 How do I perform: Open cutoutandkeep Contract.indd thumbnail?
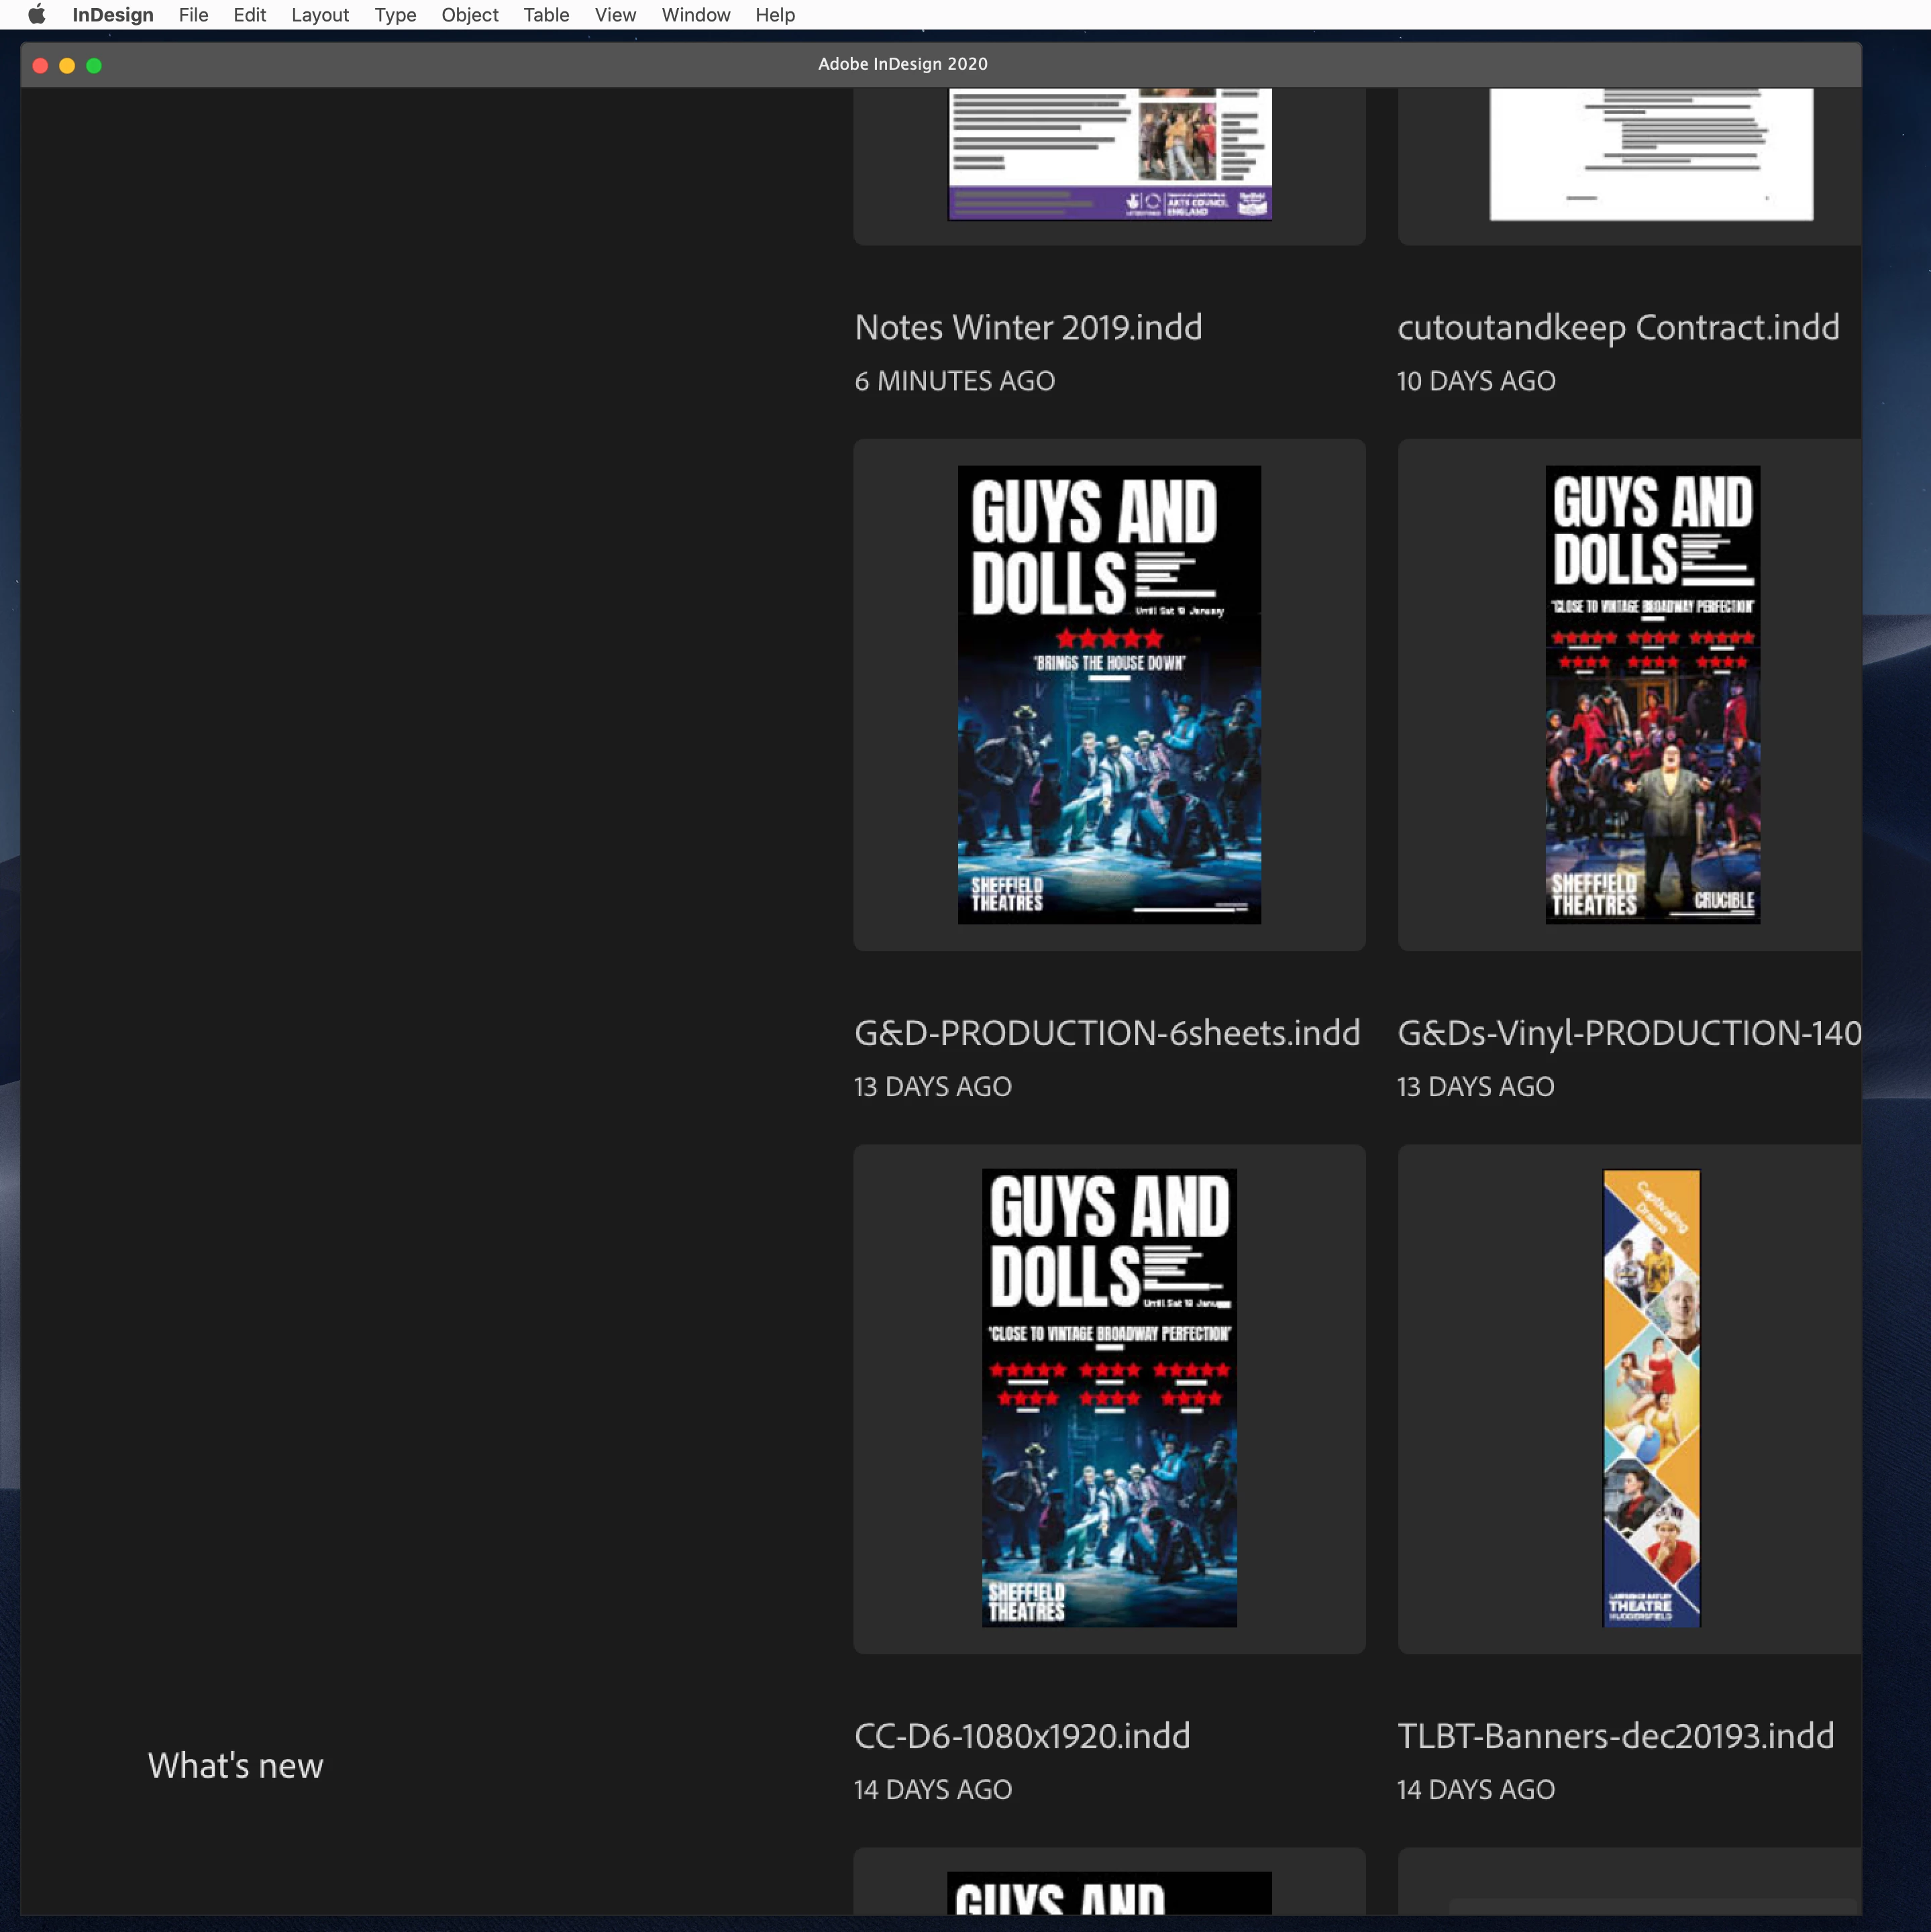tap(1650, 155)
